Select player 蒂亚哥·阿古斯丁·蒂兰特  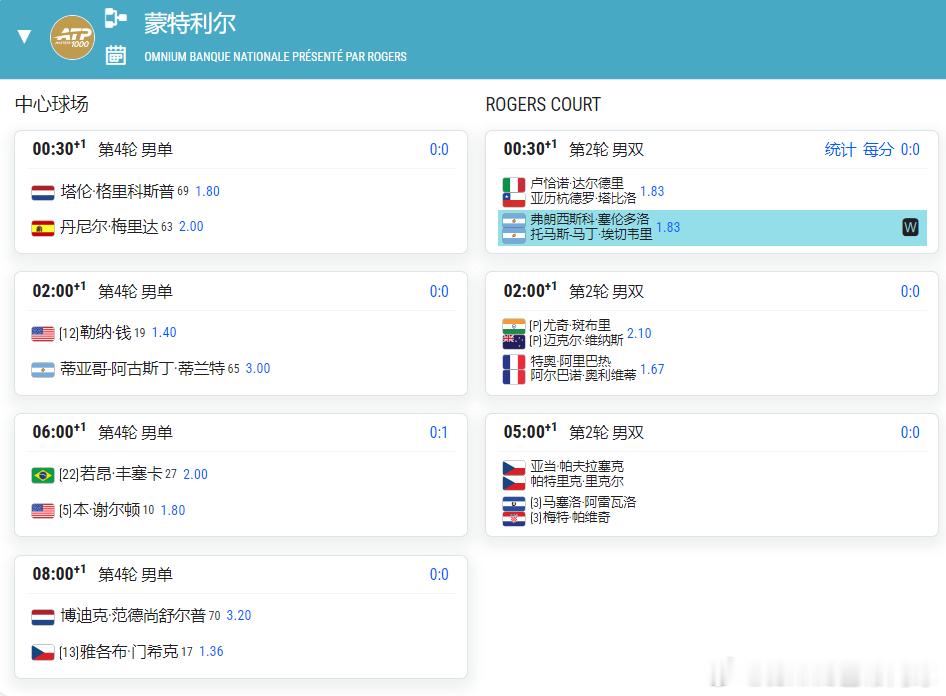coord(142,368)
